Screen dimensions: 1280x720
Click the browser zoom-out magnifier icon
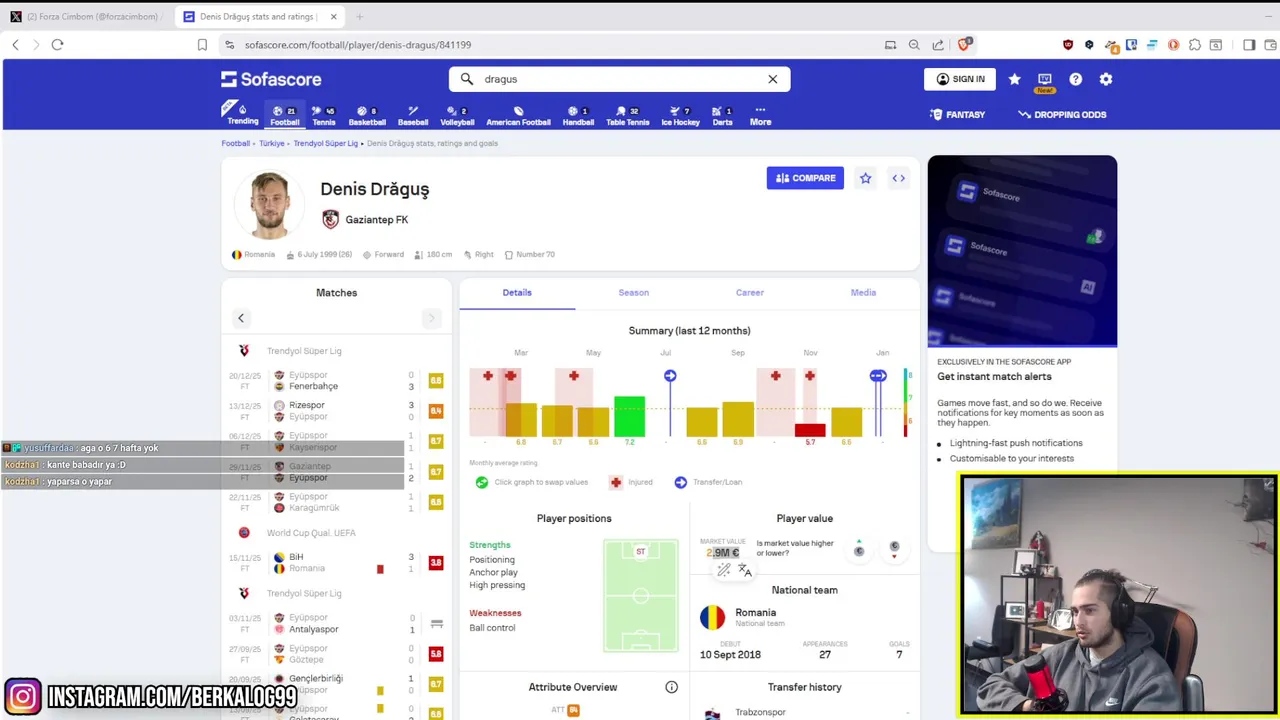click(x=914, y=45)
